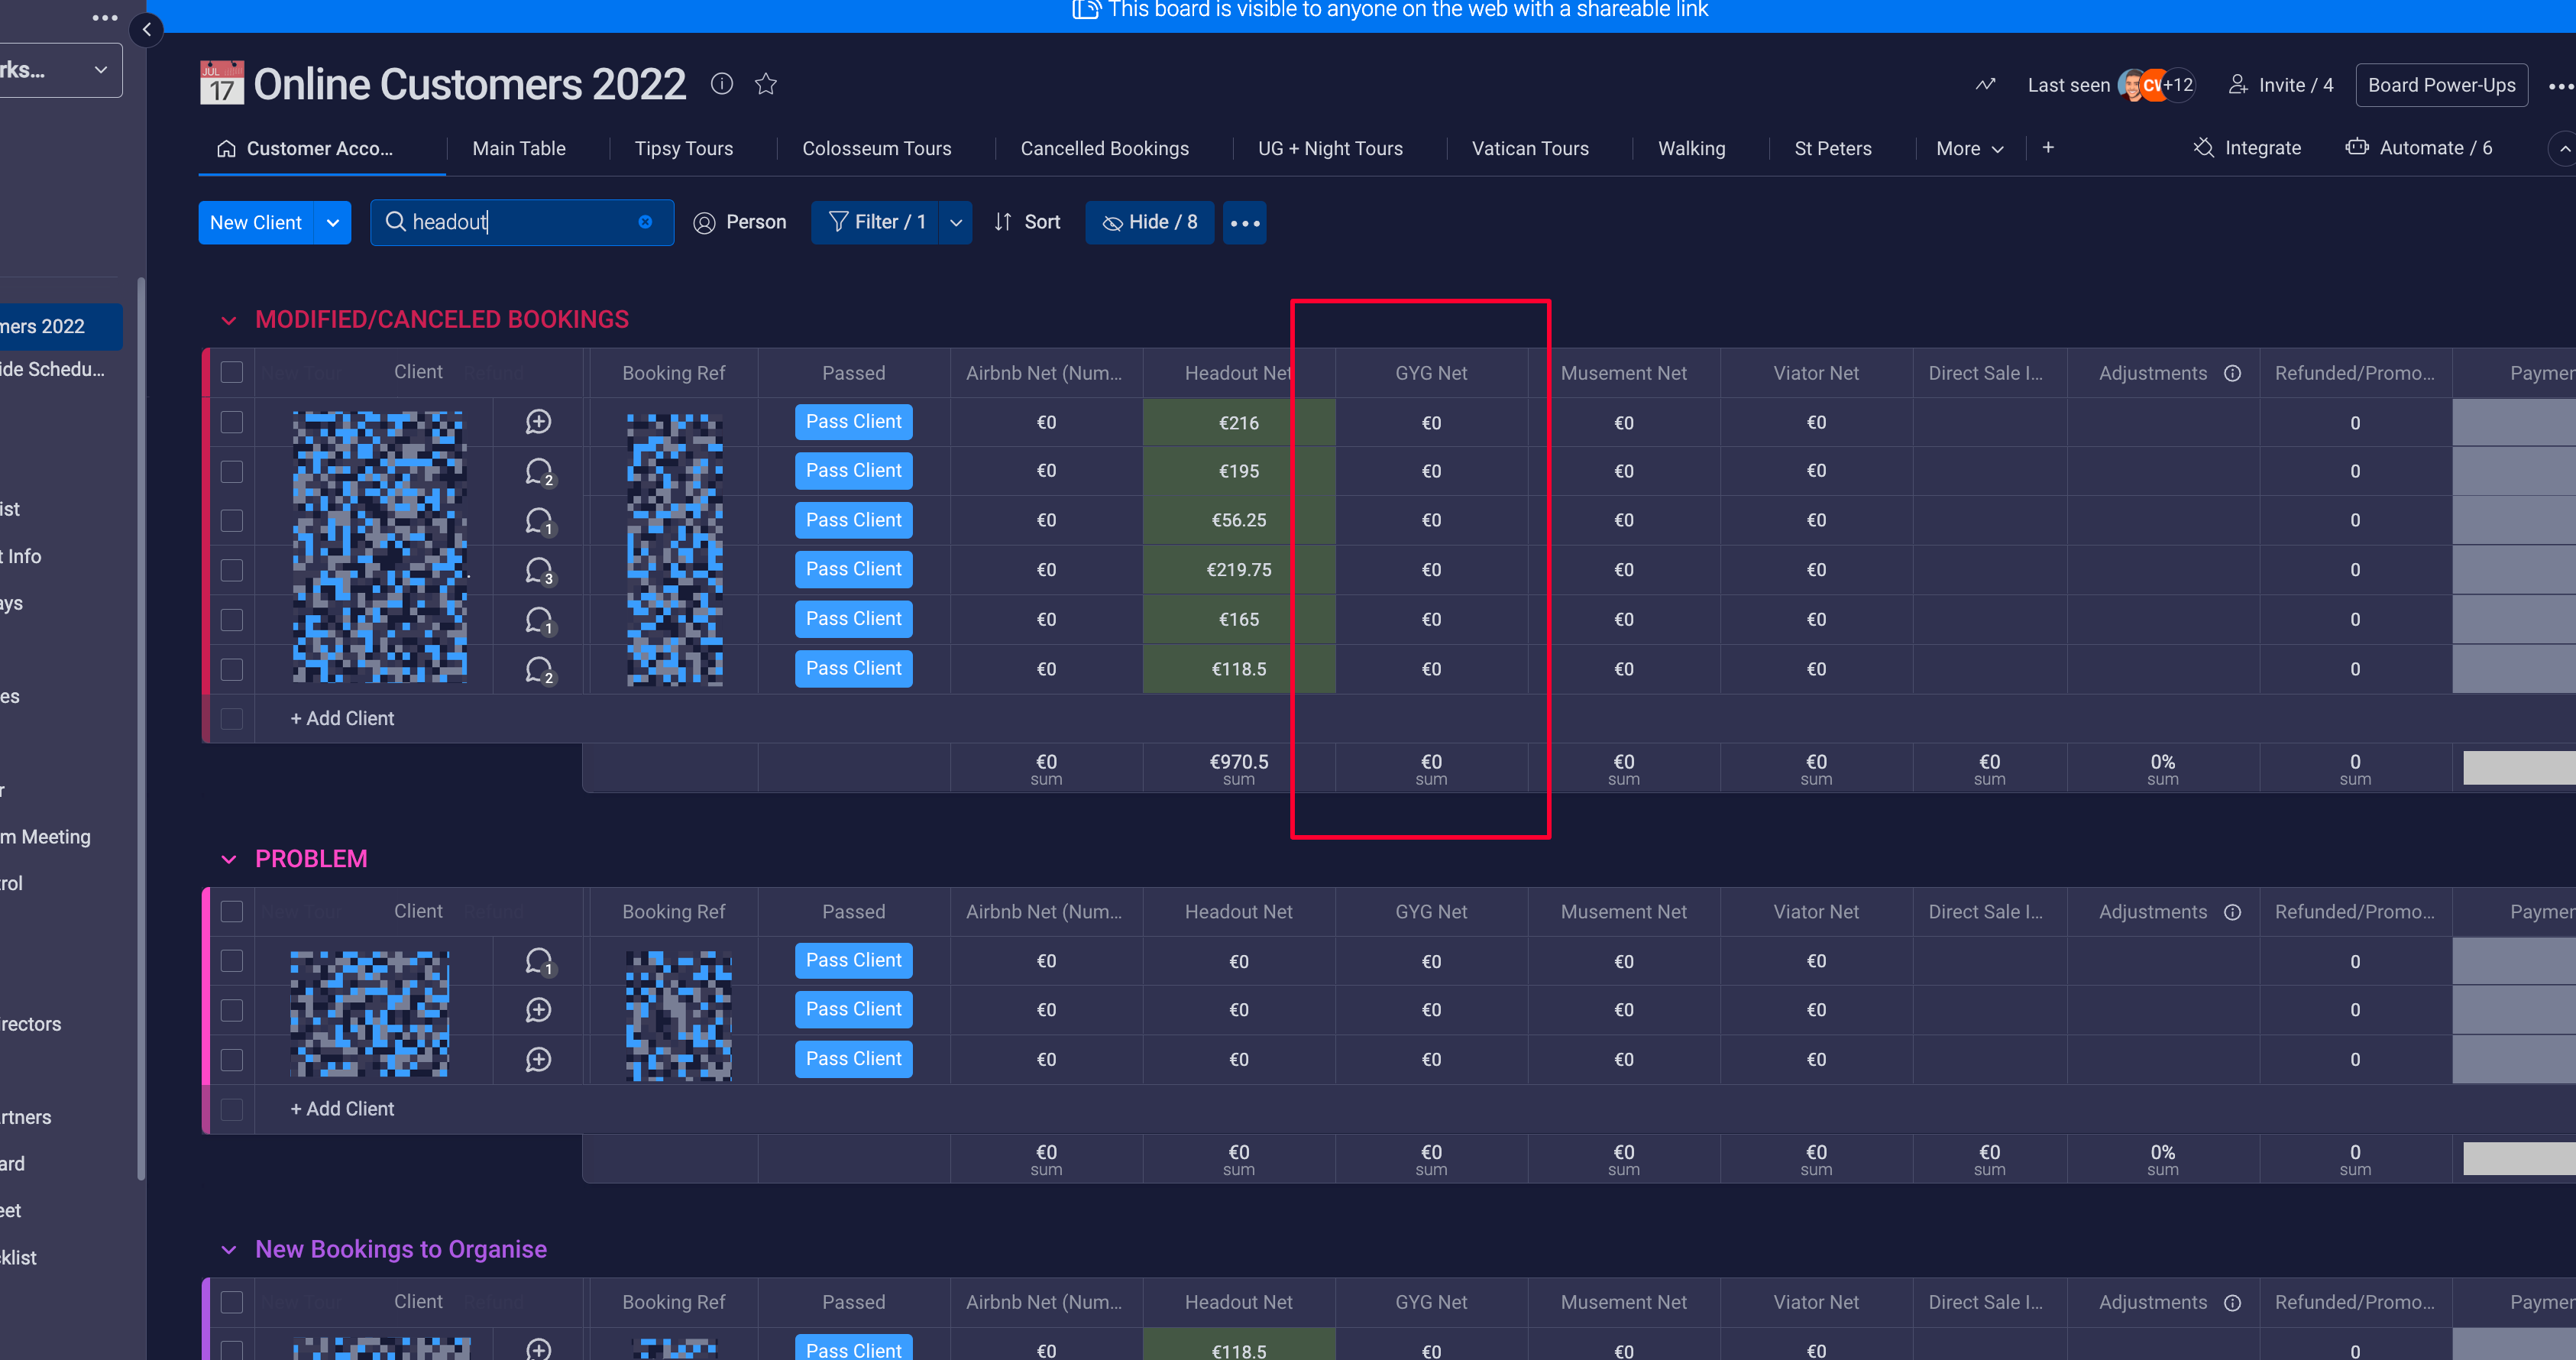
Task: Open the sidebar three-dot menu
Action: [x=105, y=18]
